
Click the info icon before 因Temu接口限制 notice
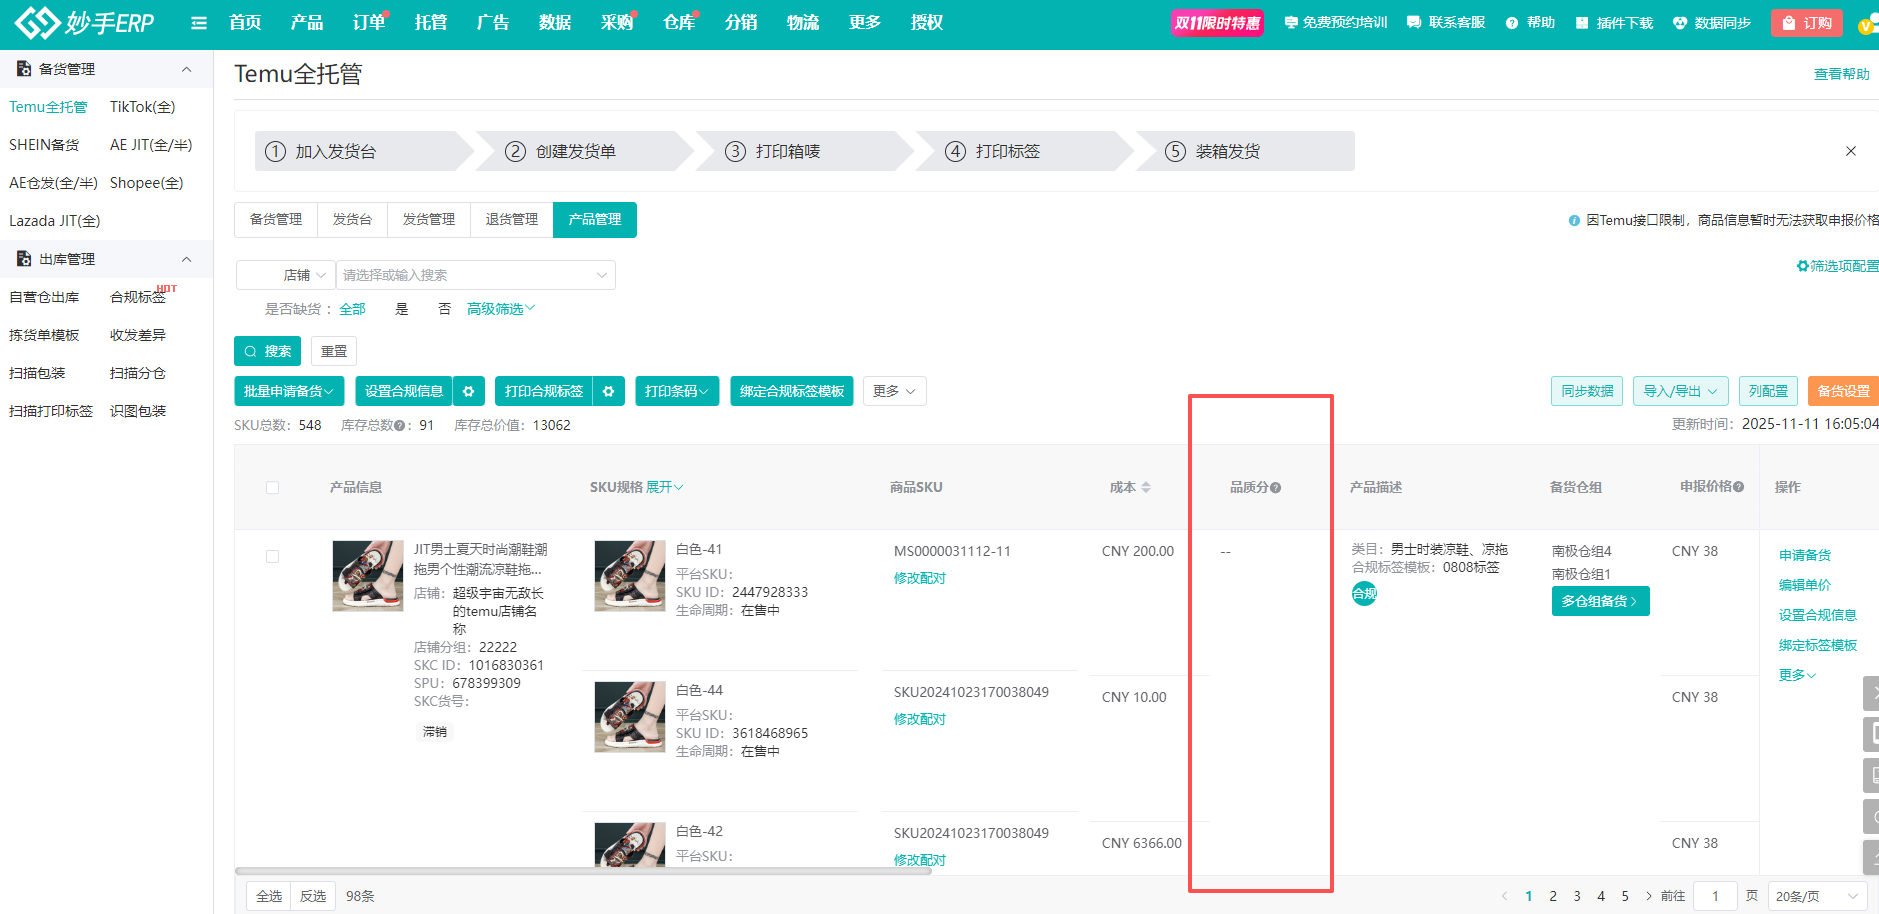point(1574,220)
